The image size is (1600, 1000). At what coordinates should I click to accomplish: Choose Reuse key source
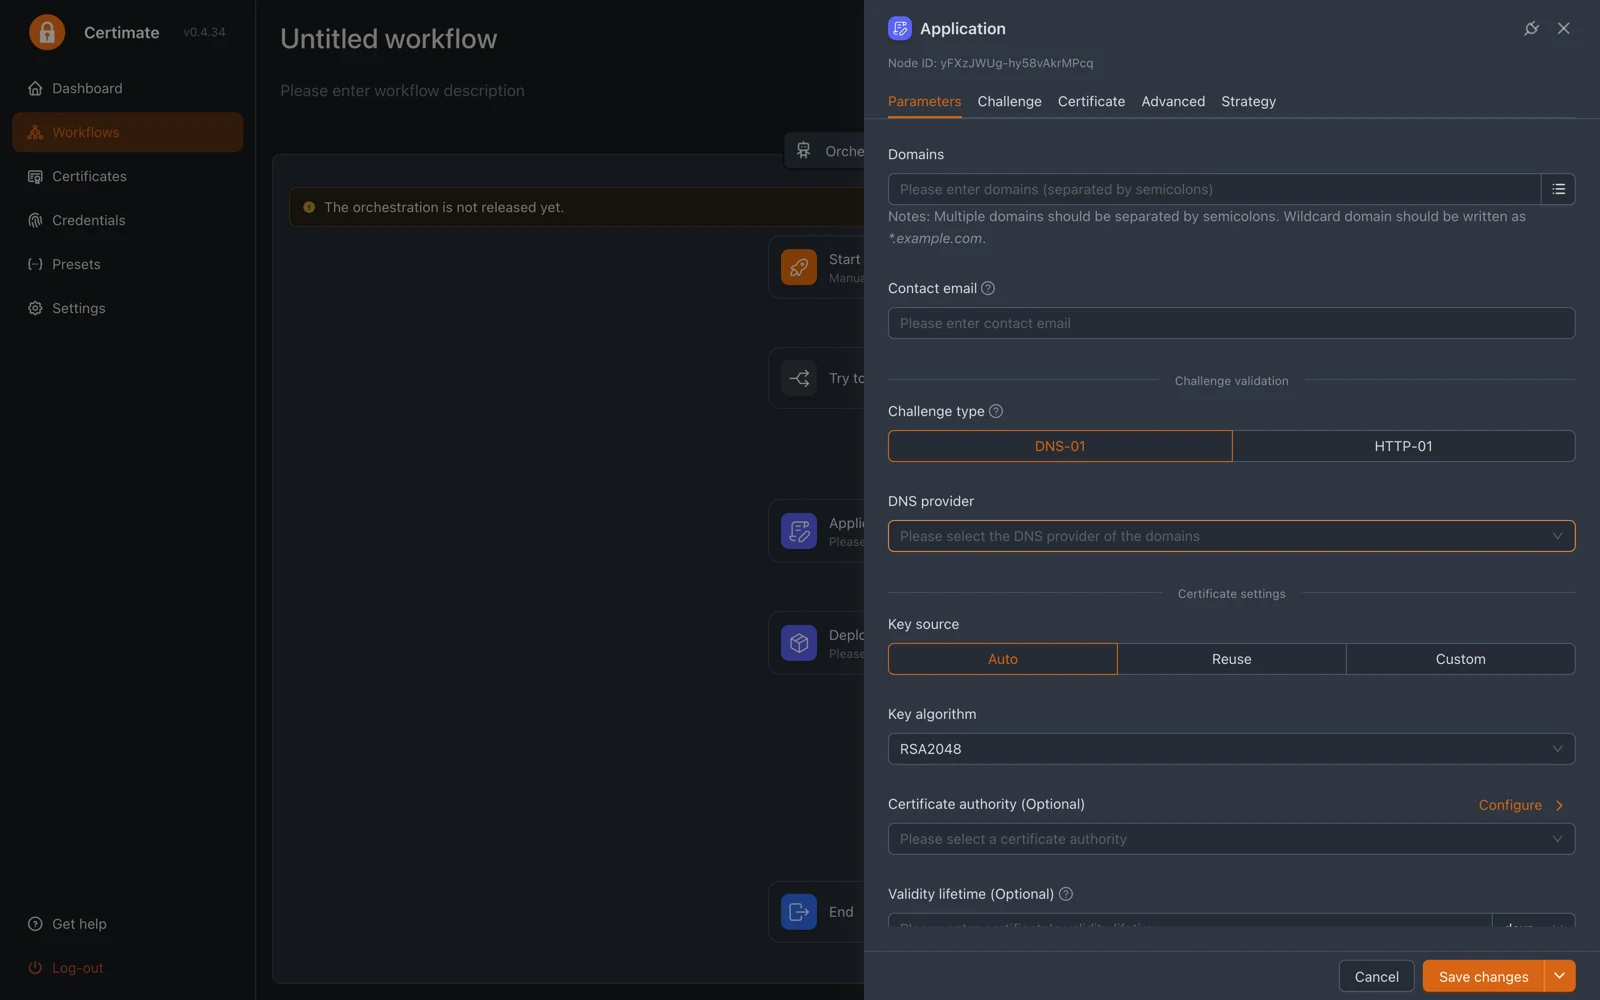point(1232,659)
